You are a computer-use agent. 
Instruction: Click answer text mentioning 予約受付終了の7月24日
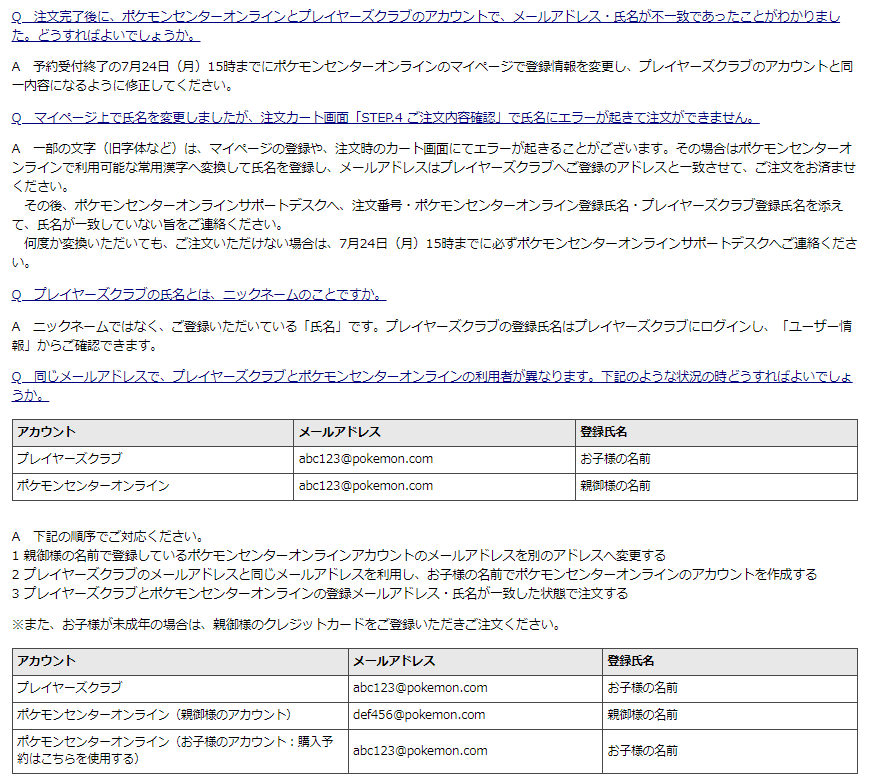[432, 76]
